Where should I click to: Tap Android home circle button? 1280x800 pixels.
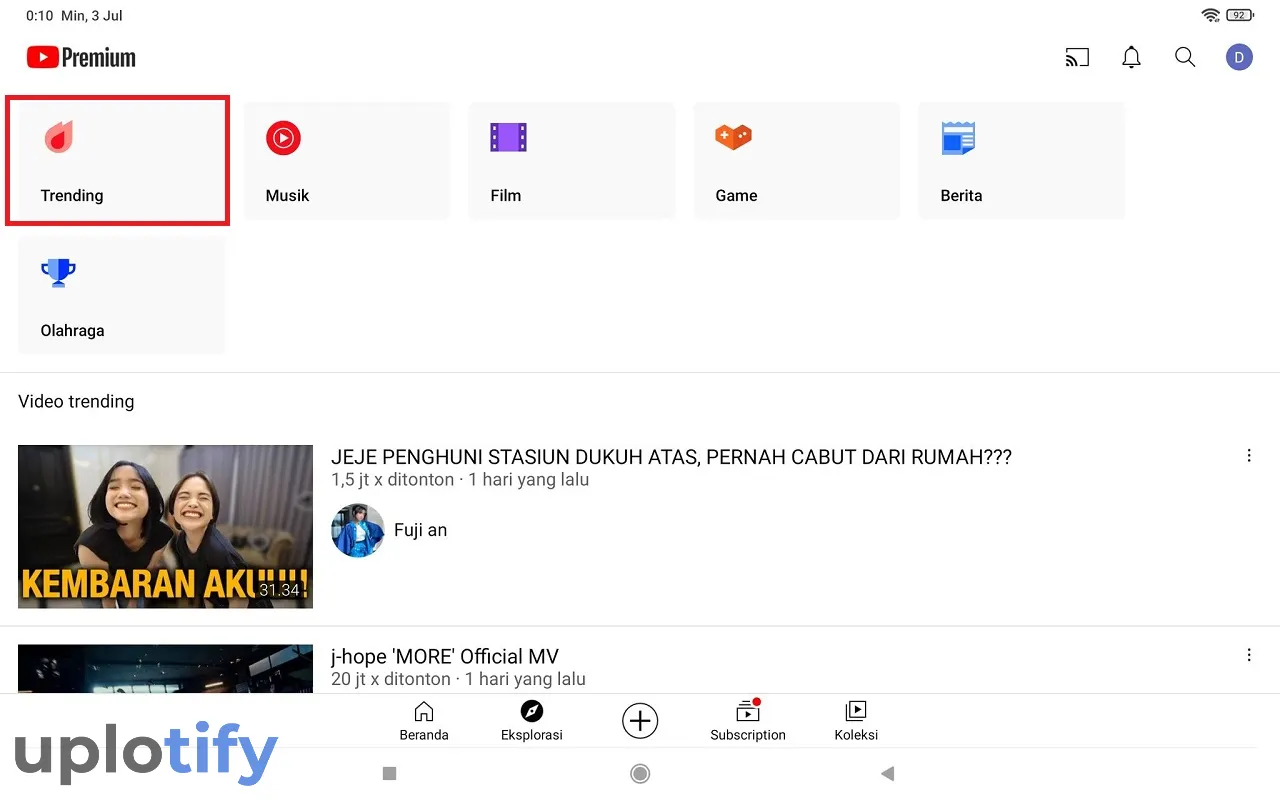(640, 773)
